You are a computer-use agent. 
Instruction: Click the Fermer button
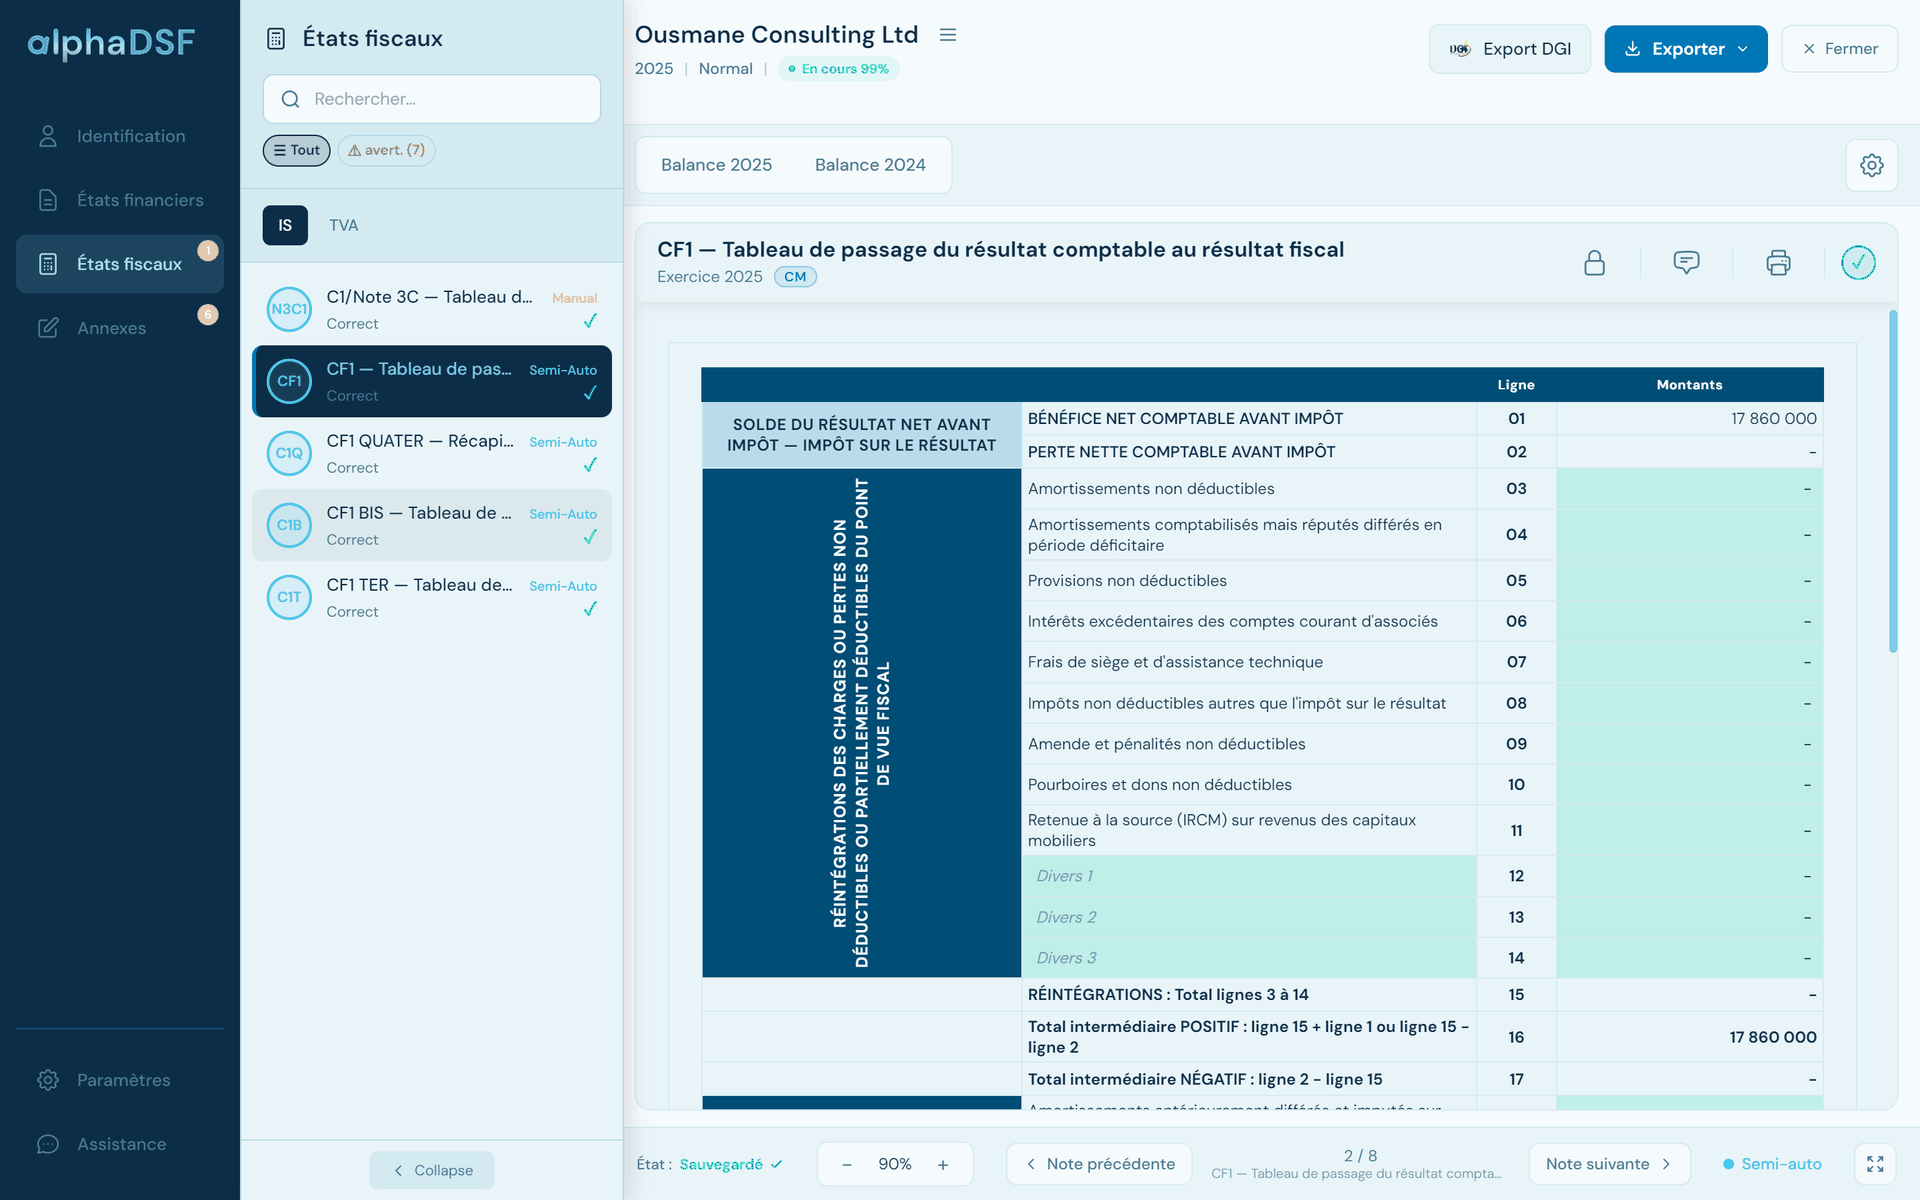(1840, 49)
